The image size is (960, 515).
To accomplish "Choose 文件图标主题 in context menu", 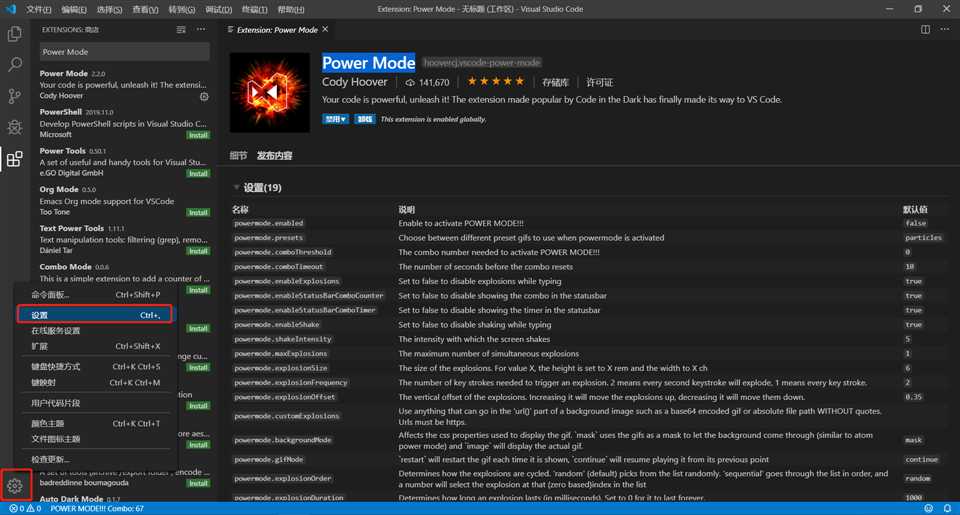I will pyautogui.click(x=96, y=438).
